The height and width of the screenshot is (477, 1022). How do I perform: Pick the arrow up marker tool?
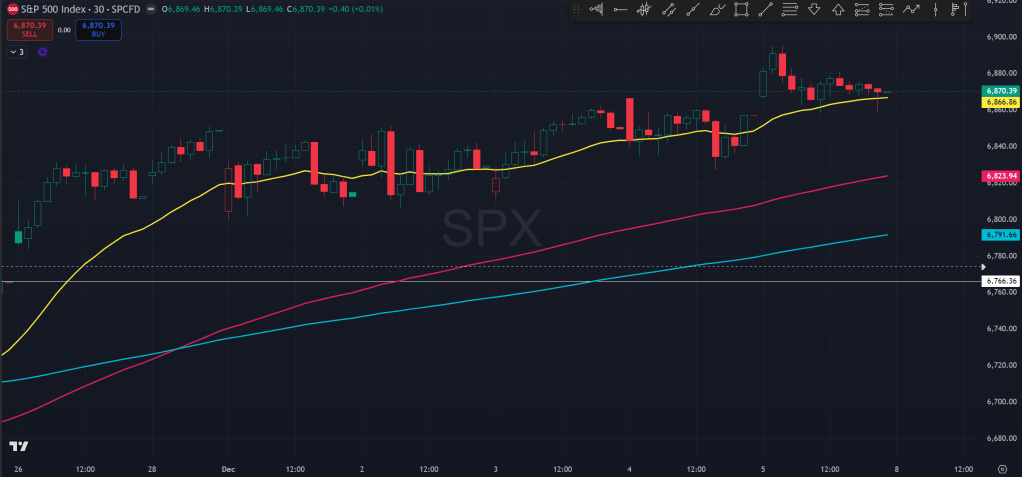click(x=838, y=10)
